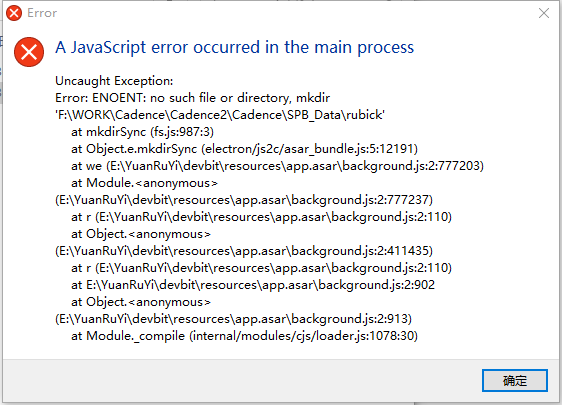The height and width of the screenshot is (405, 562).
Task: Click the "at Module.<anonymous>" line
Action: (x=144, y=183)
